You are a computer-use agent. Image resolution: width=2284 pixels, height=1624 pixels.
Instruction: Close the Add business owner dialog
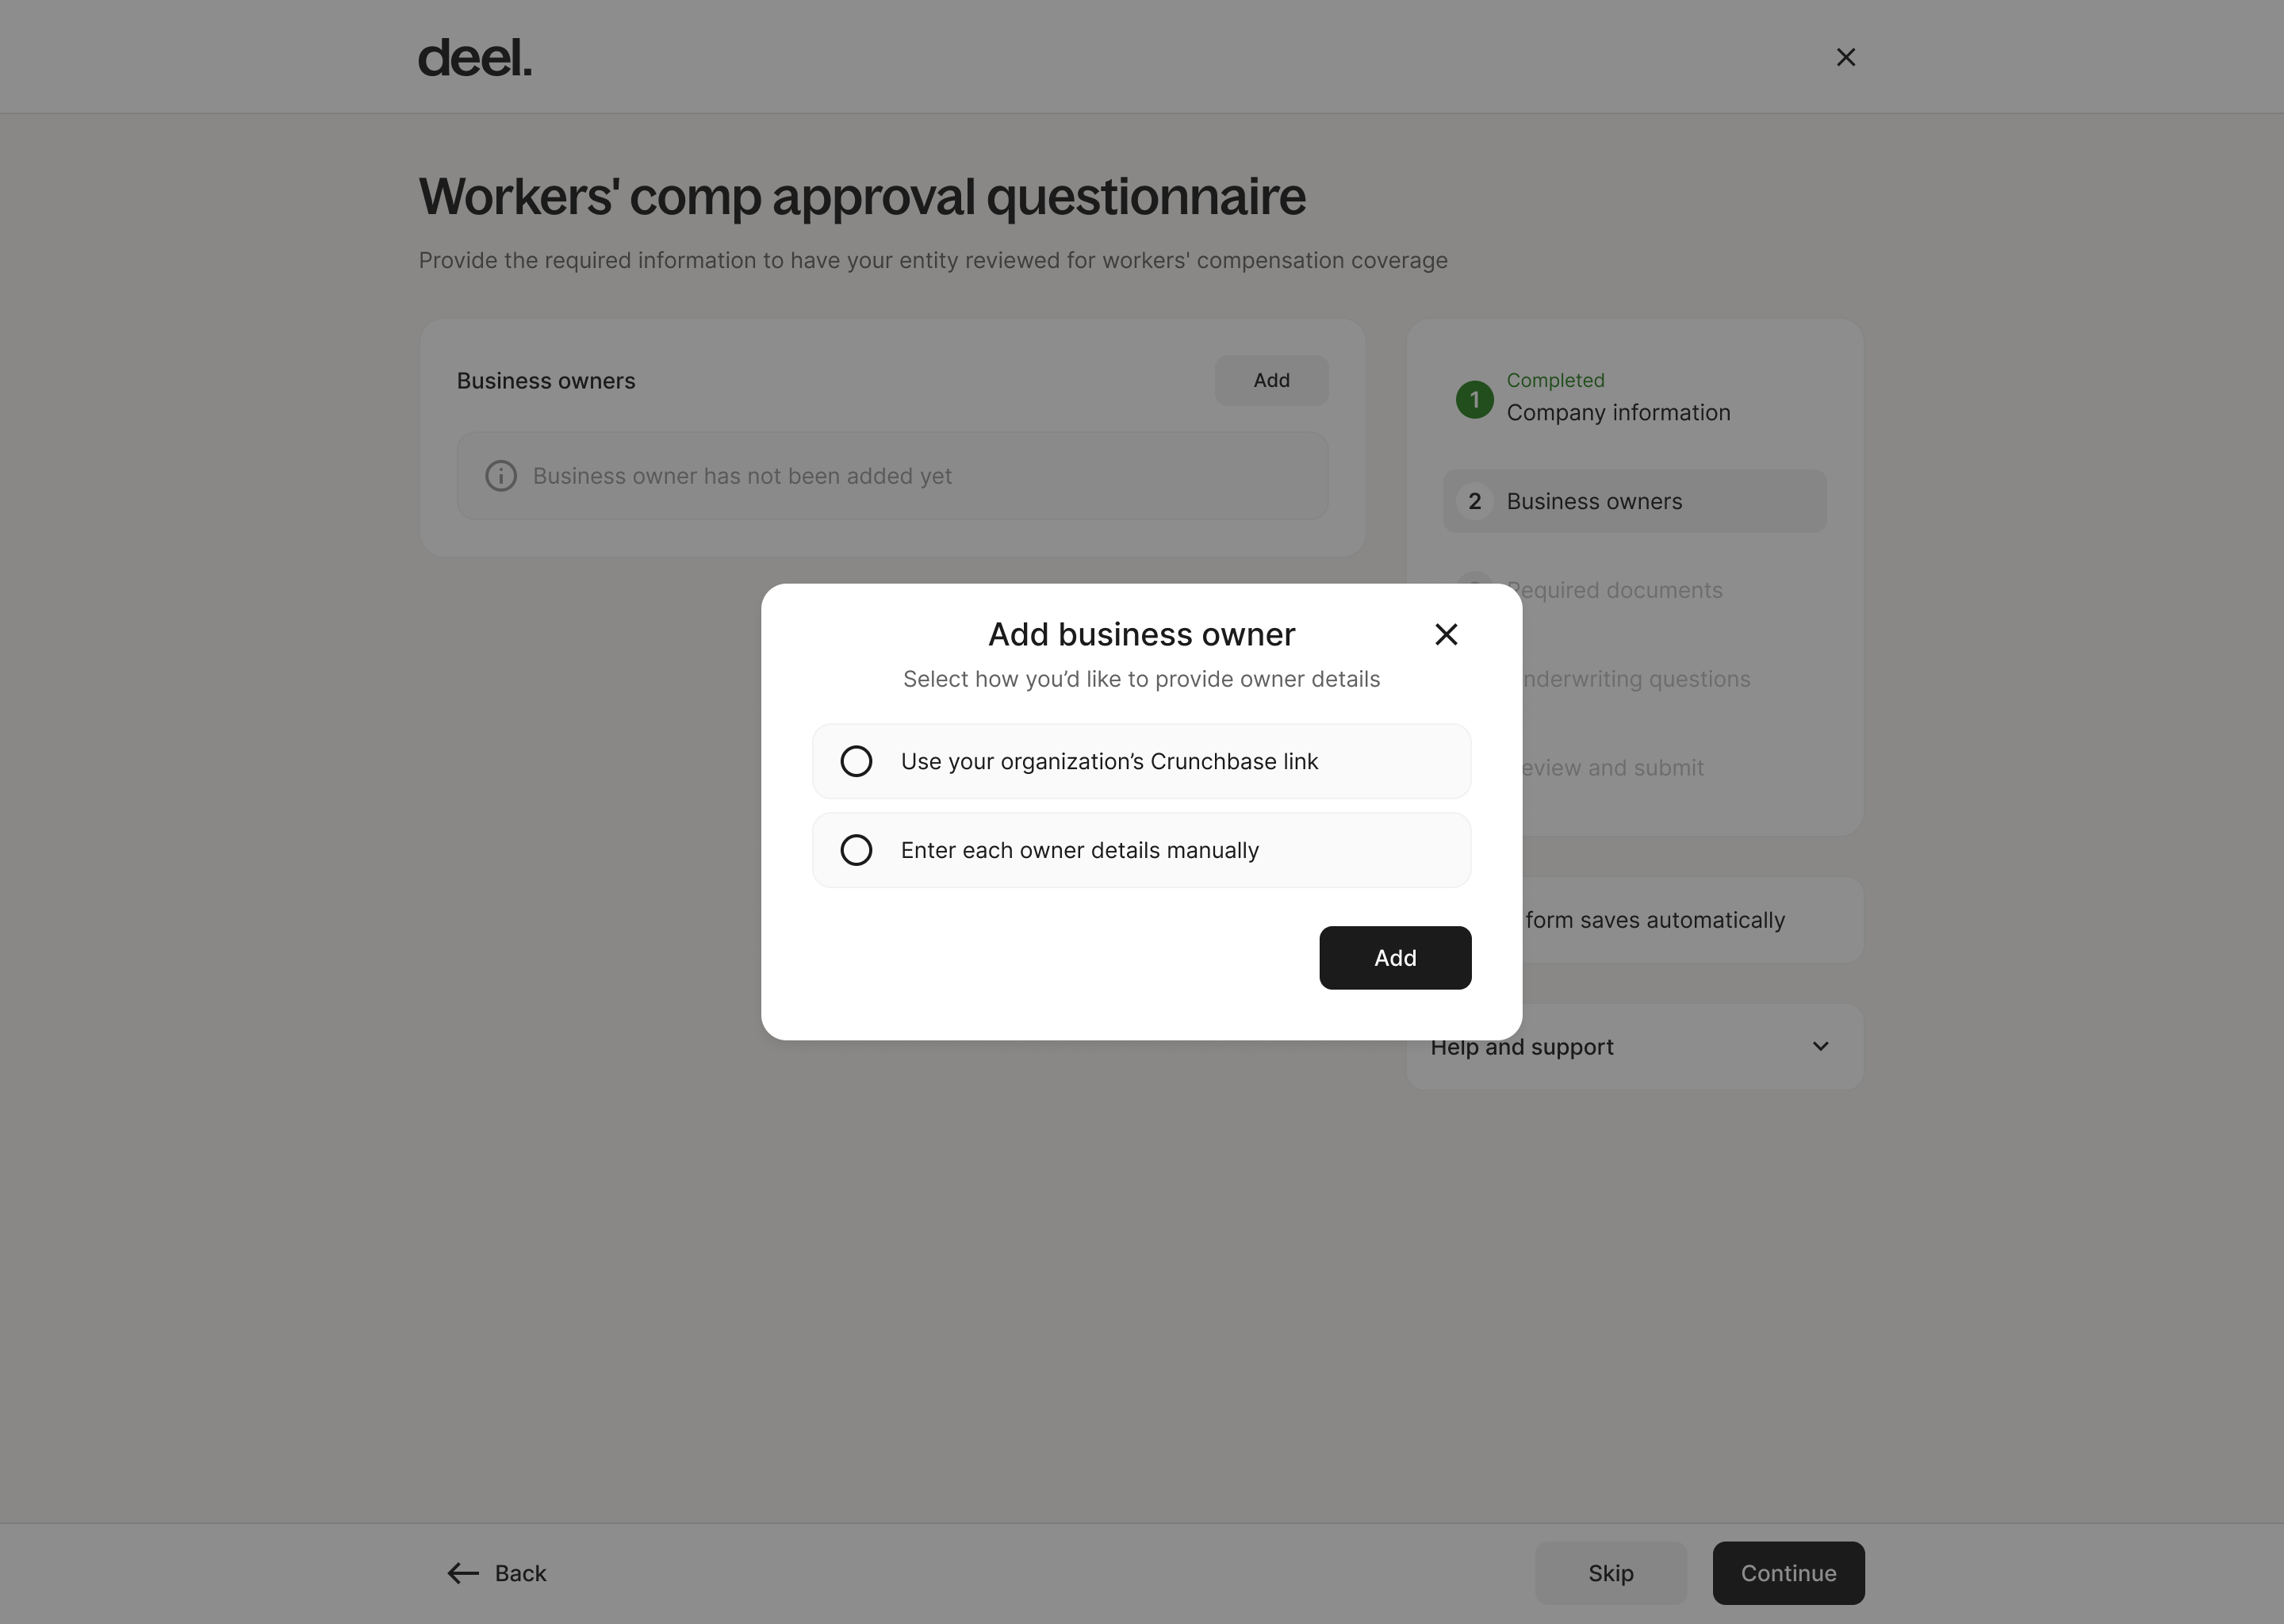click(x=1445, y=634)
